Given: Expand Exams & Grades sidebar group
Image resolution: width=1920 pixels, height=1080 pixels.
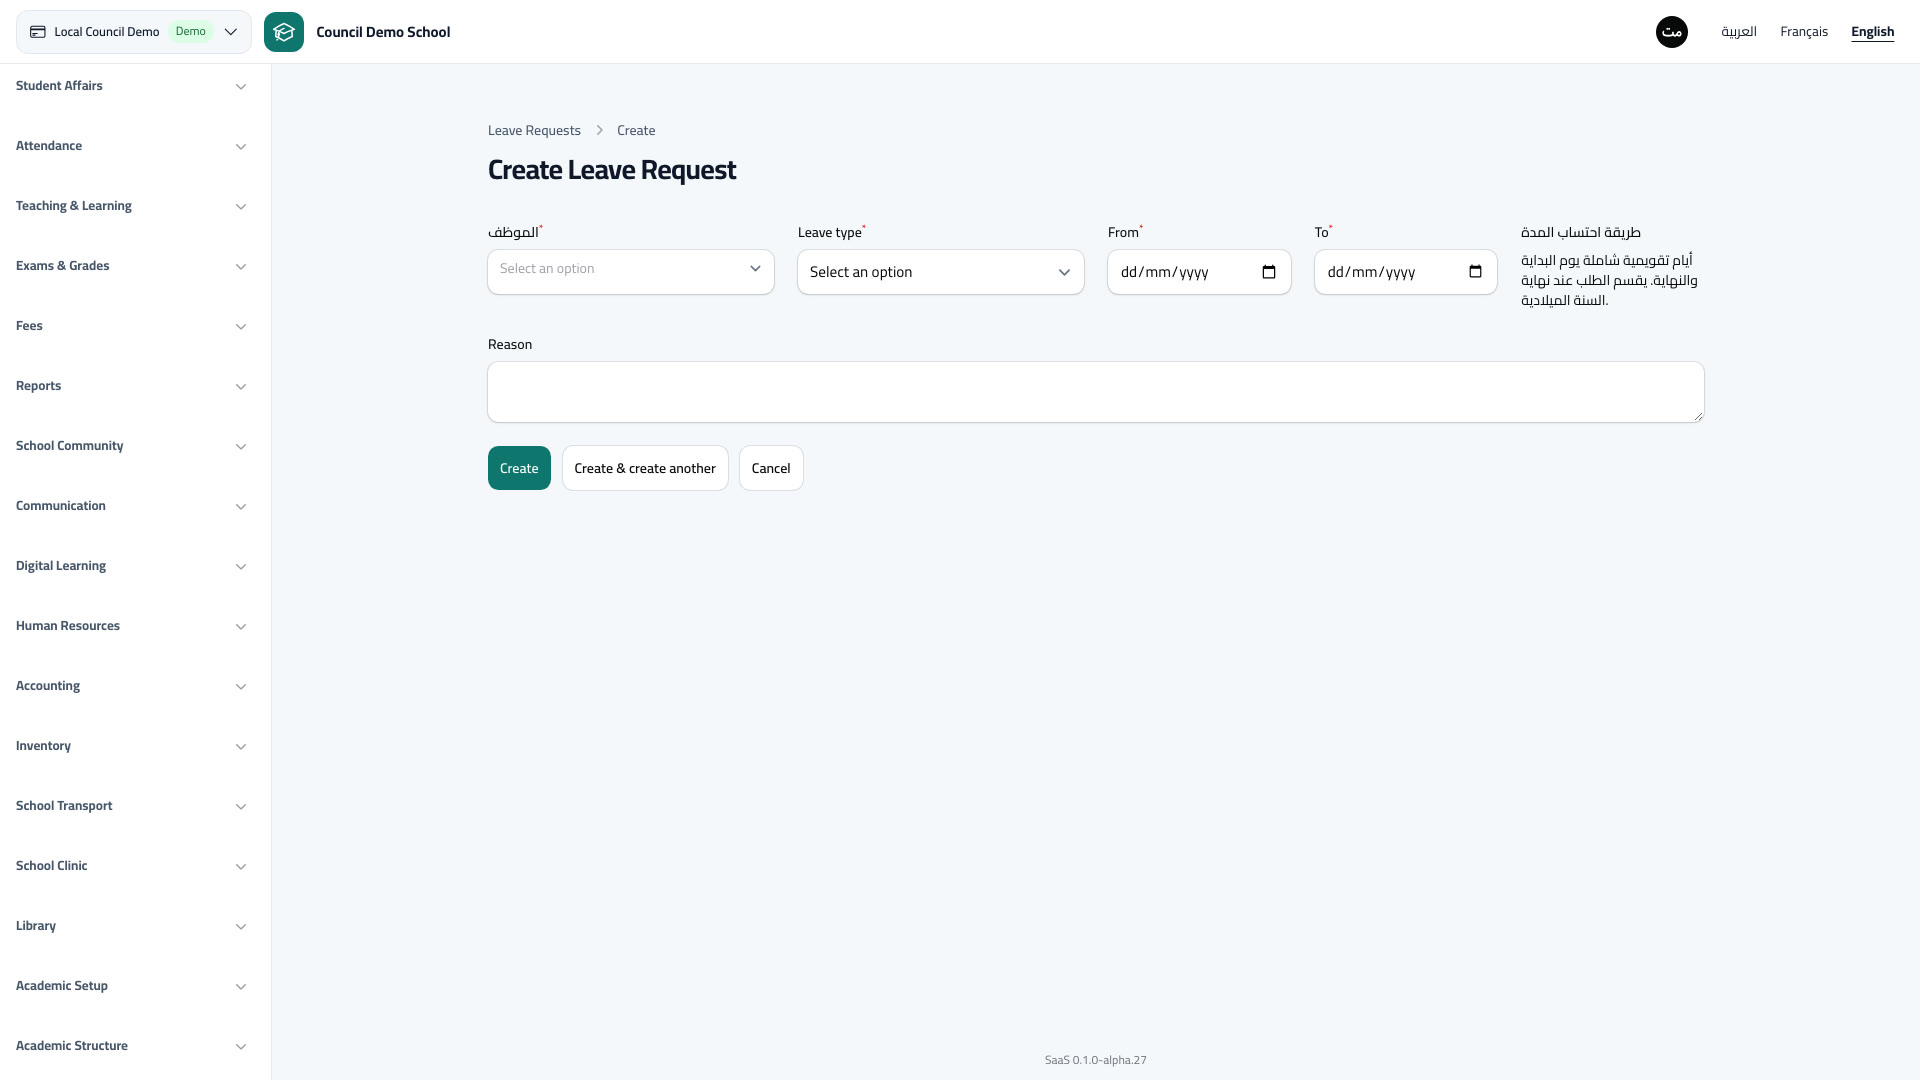Looking at the screenshot, I should click(132, 266).
